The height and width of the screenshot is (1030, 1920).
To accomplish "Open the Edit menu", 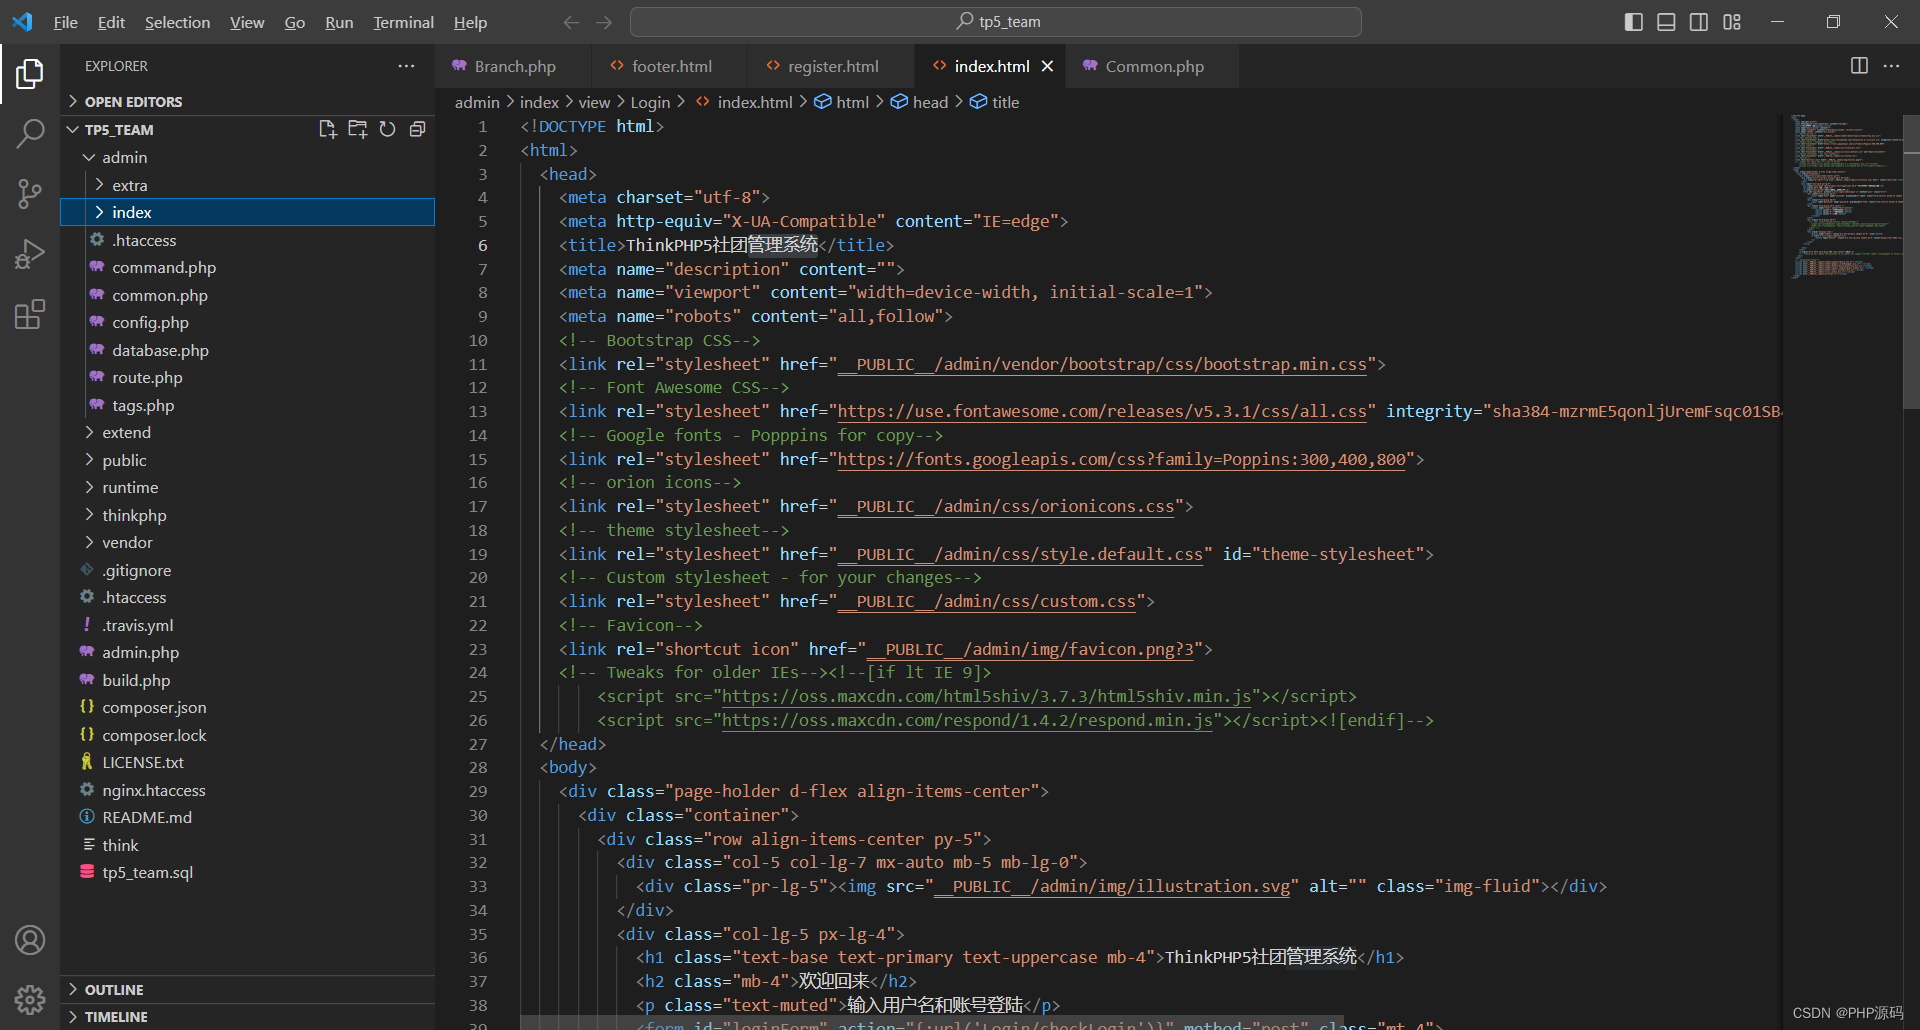I will pos(111,22).
